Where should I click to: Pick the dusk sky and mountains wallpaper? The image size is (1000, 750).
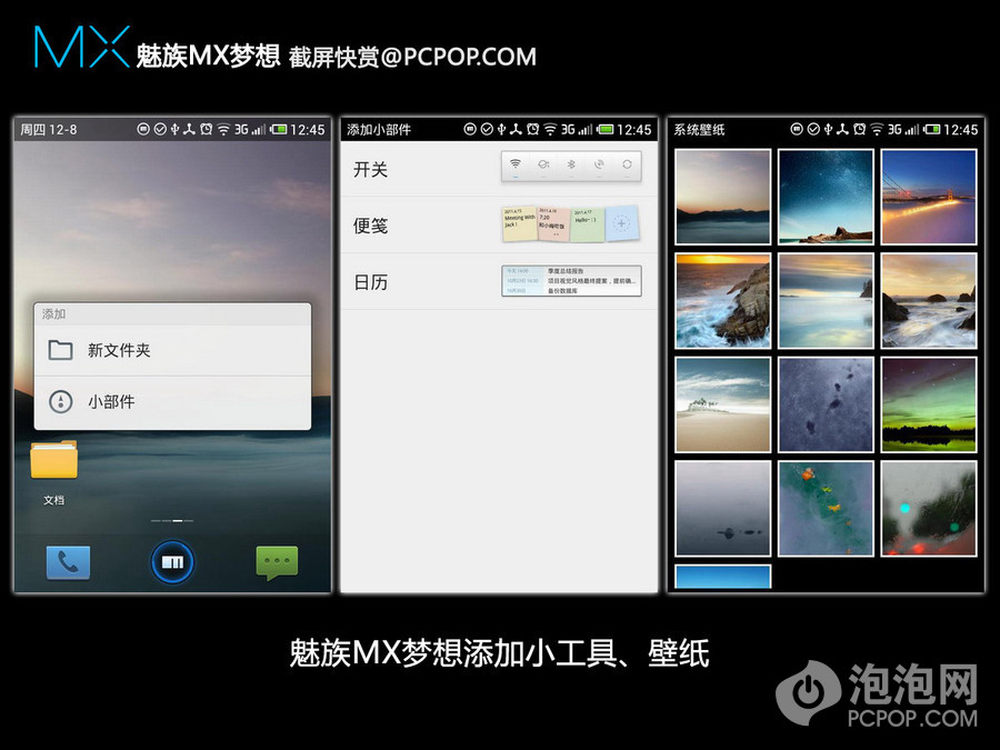pos(723,196)
